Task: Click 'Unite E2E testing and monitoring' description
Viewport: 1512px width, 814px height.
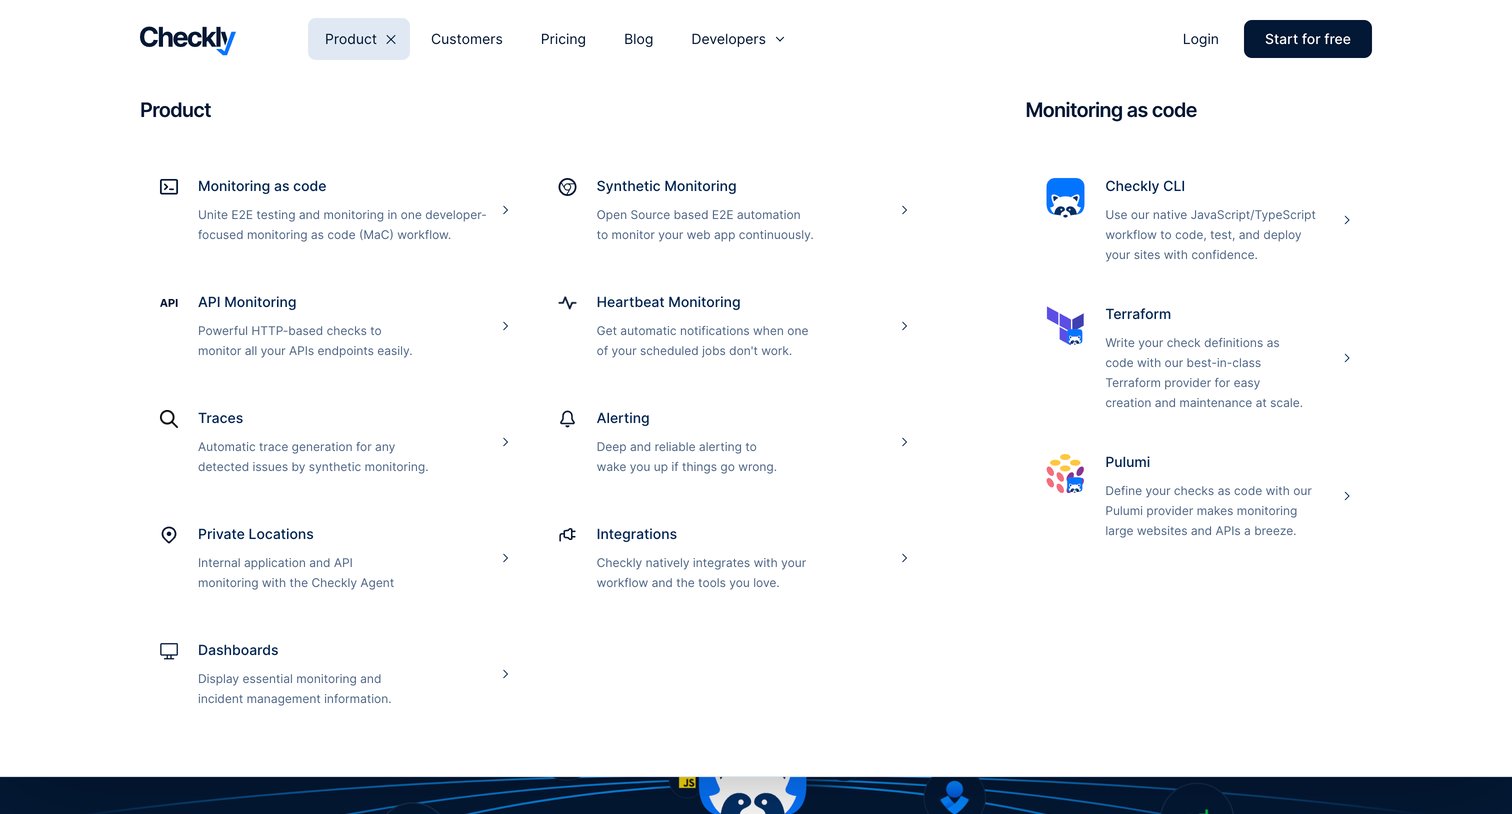Action: click(342, 225)
